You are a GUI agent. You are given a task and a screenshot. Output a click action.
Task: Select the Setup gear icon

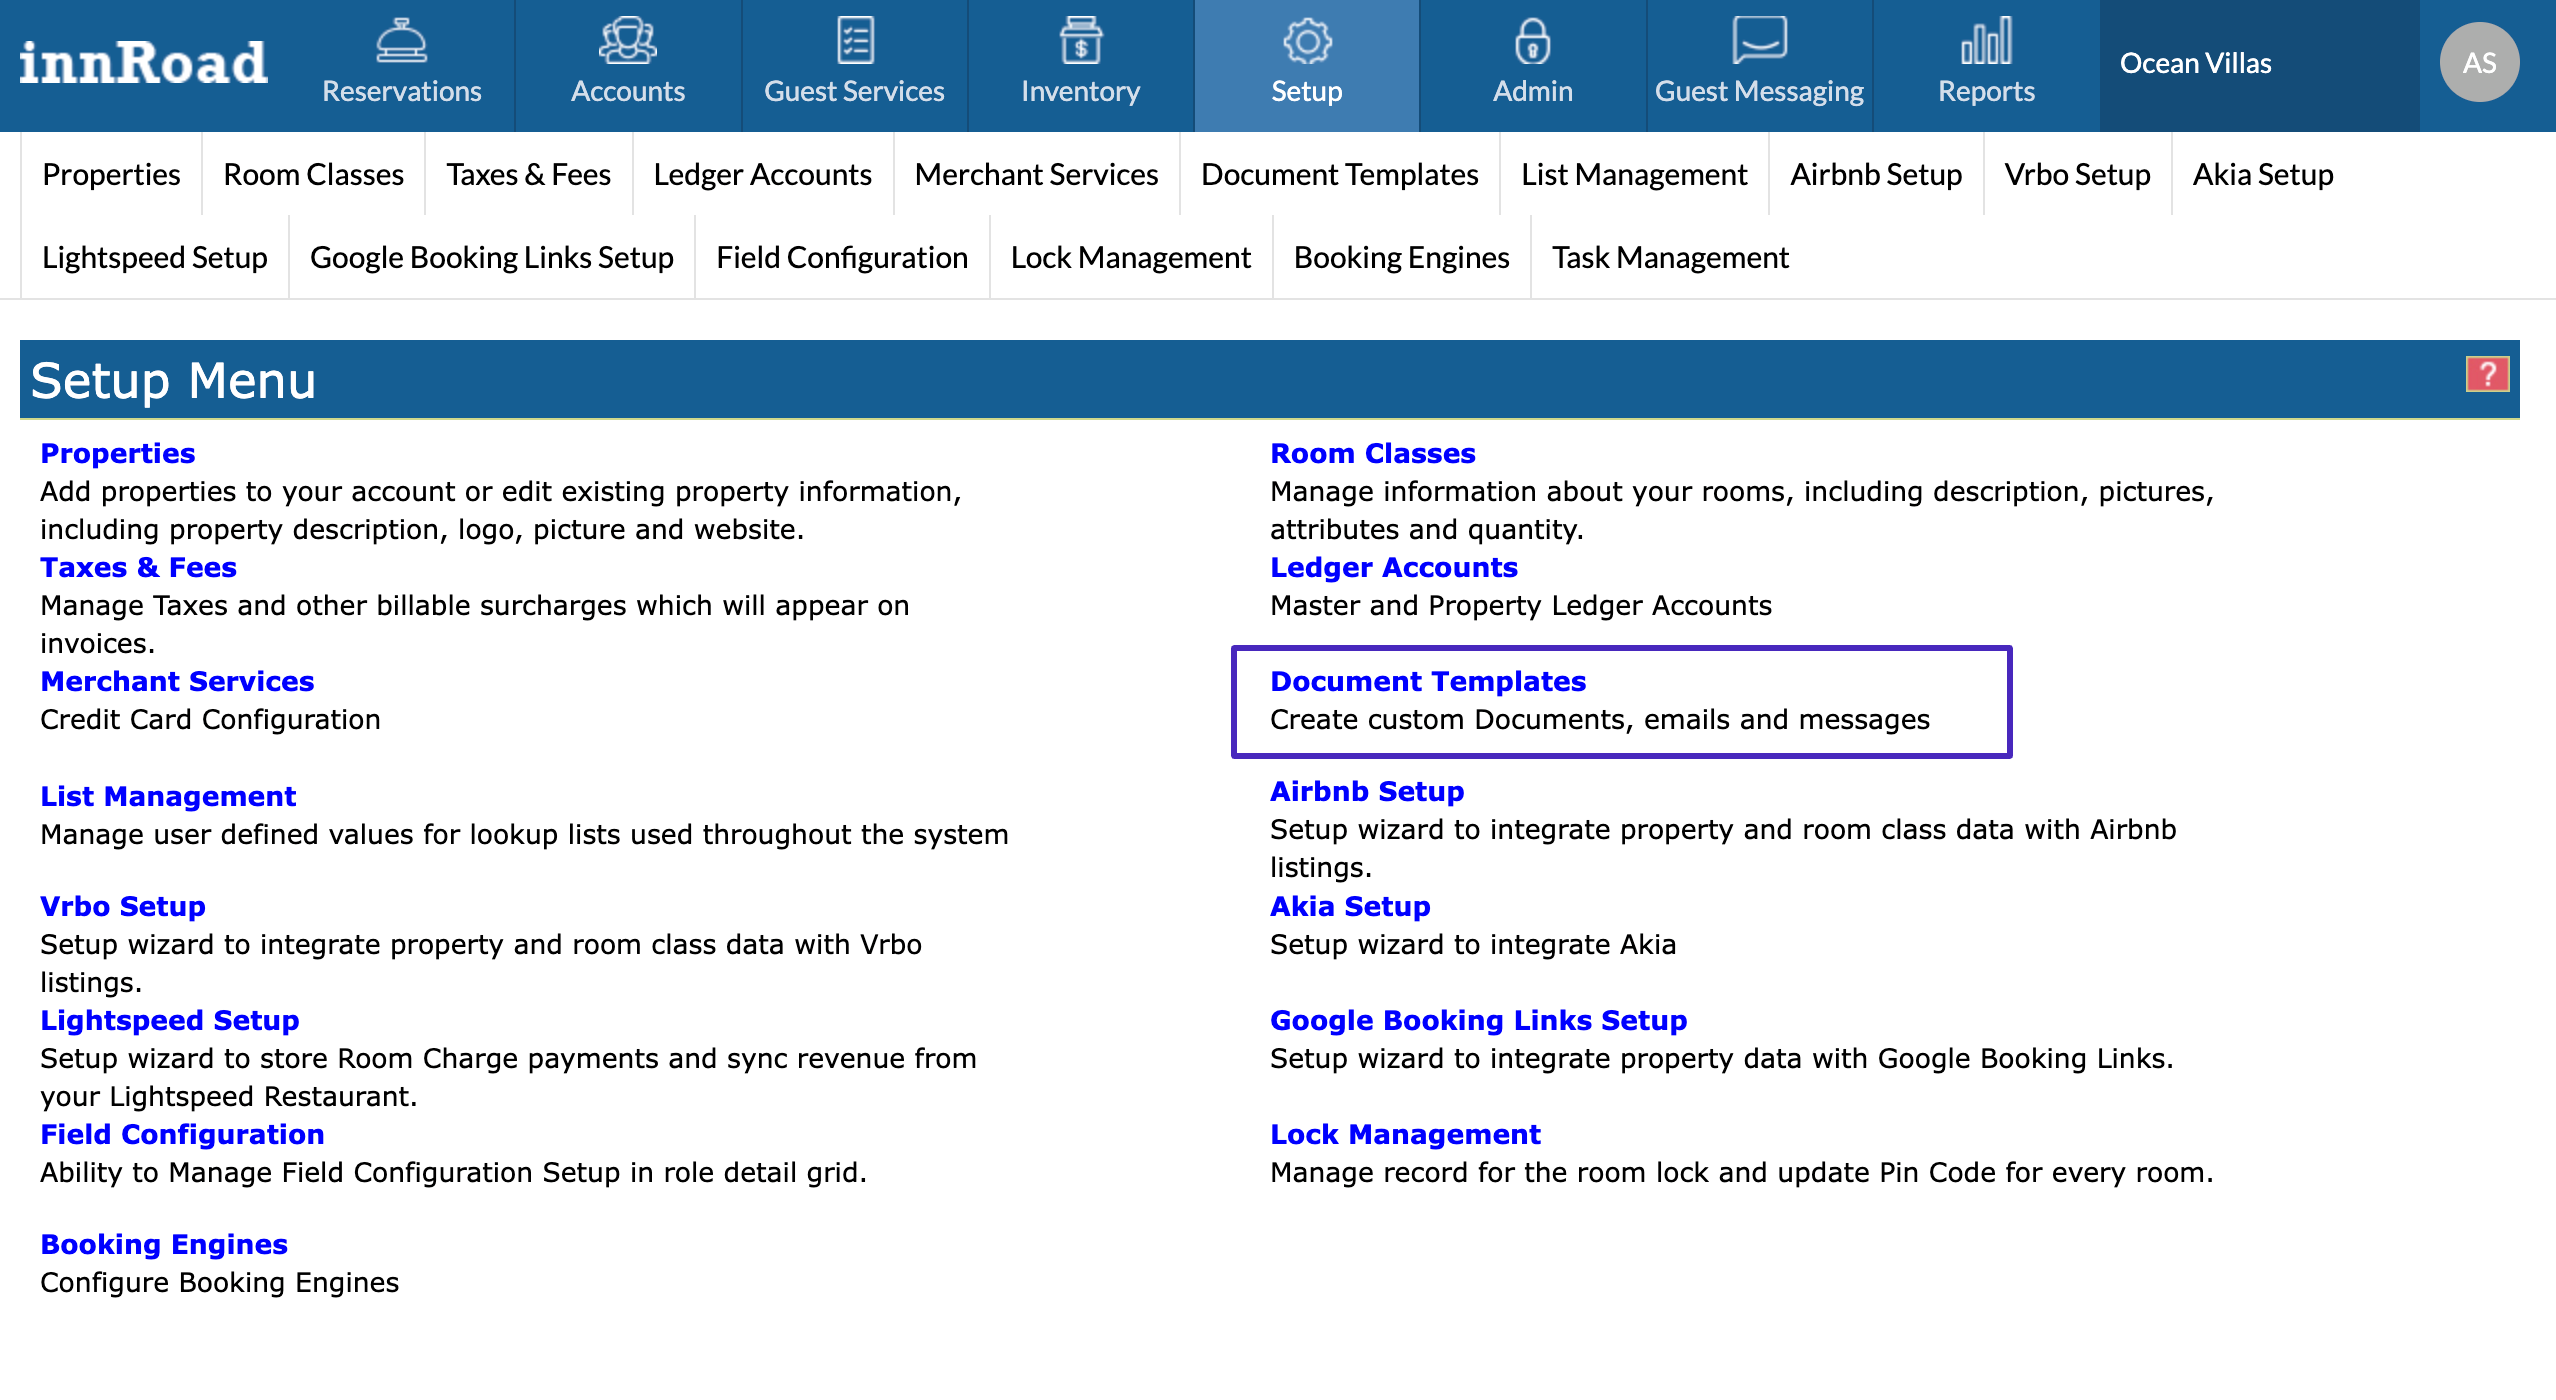tap(1306, 42)
